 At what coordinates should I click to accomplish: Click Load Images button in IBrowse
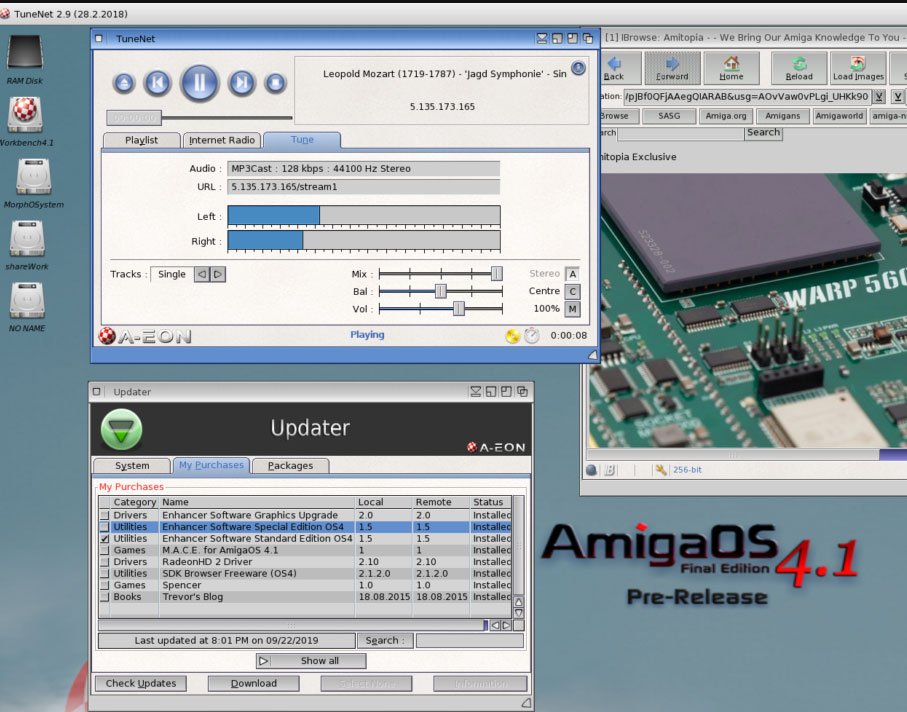point(858,68)
